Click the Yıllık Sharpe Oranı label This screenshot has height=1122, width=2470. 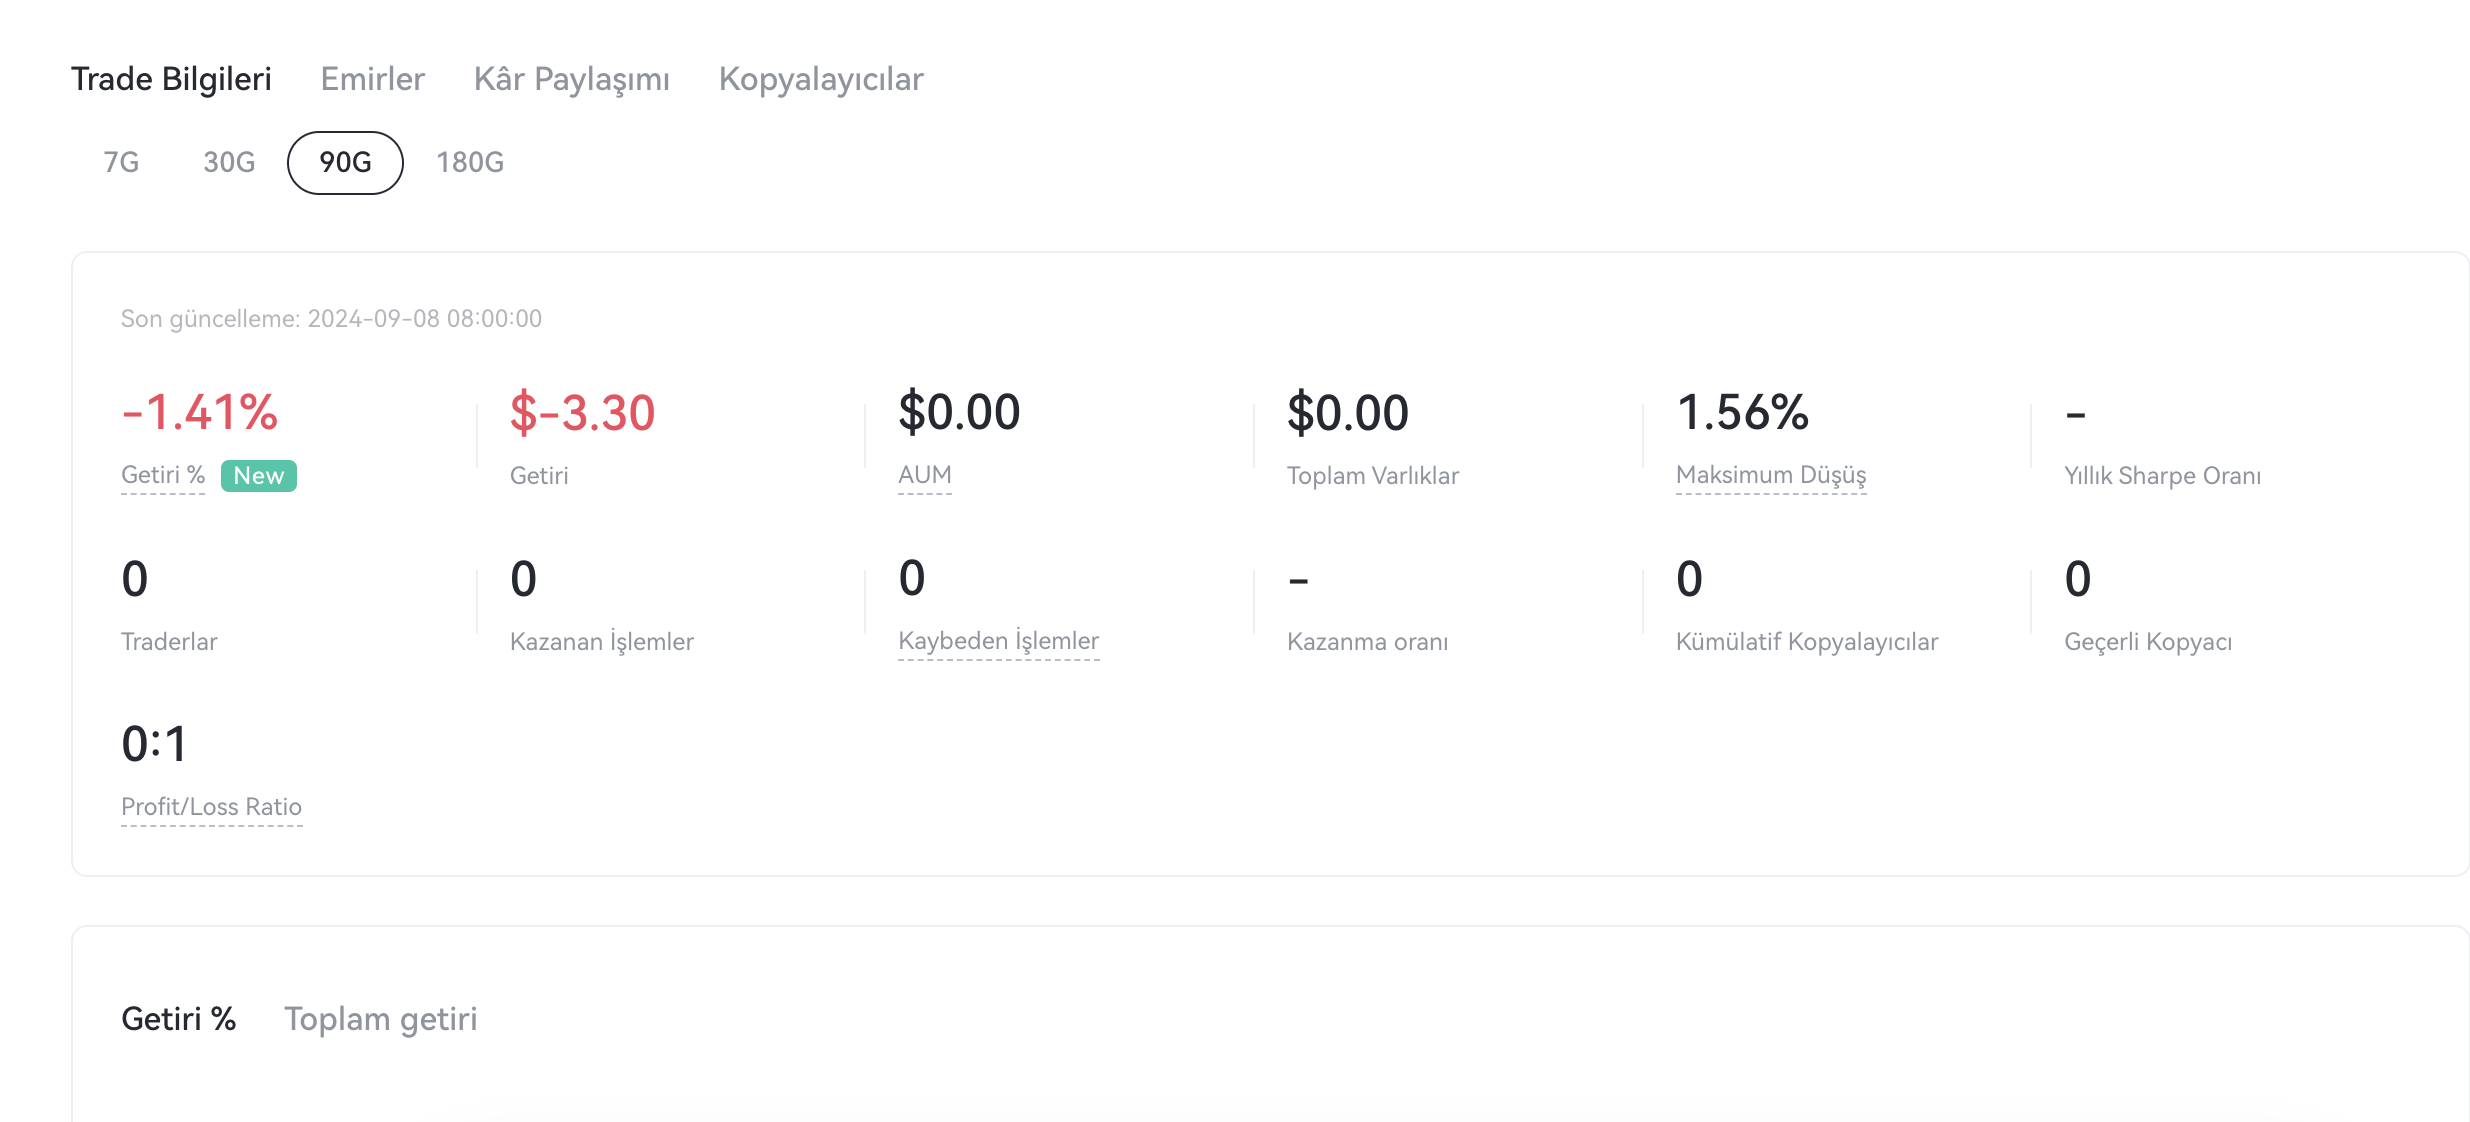tap(2162, 476)
